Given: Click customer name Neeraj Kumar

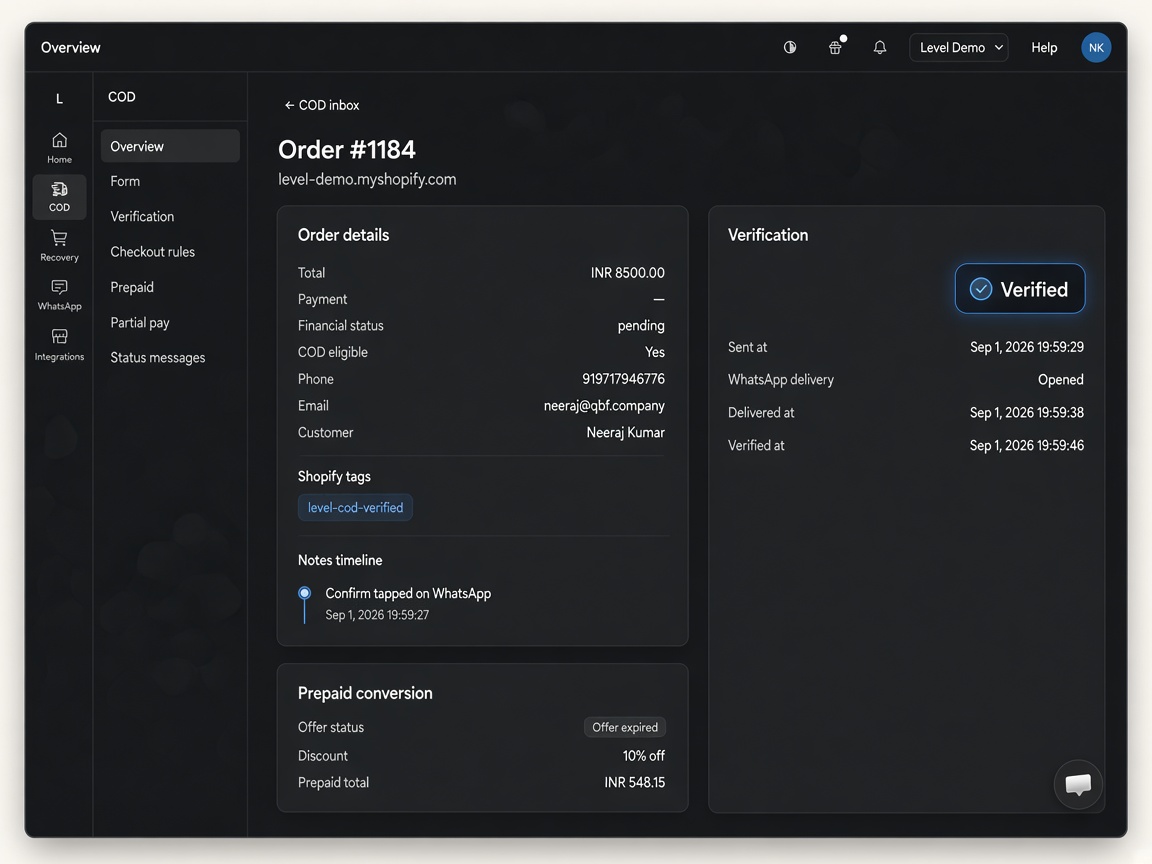Looking at the screenshot, I should pos(625,433).
